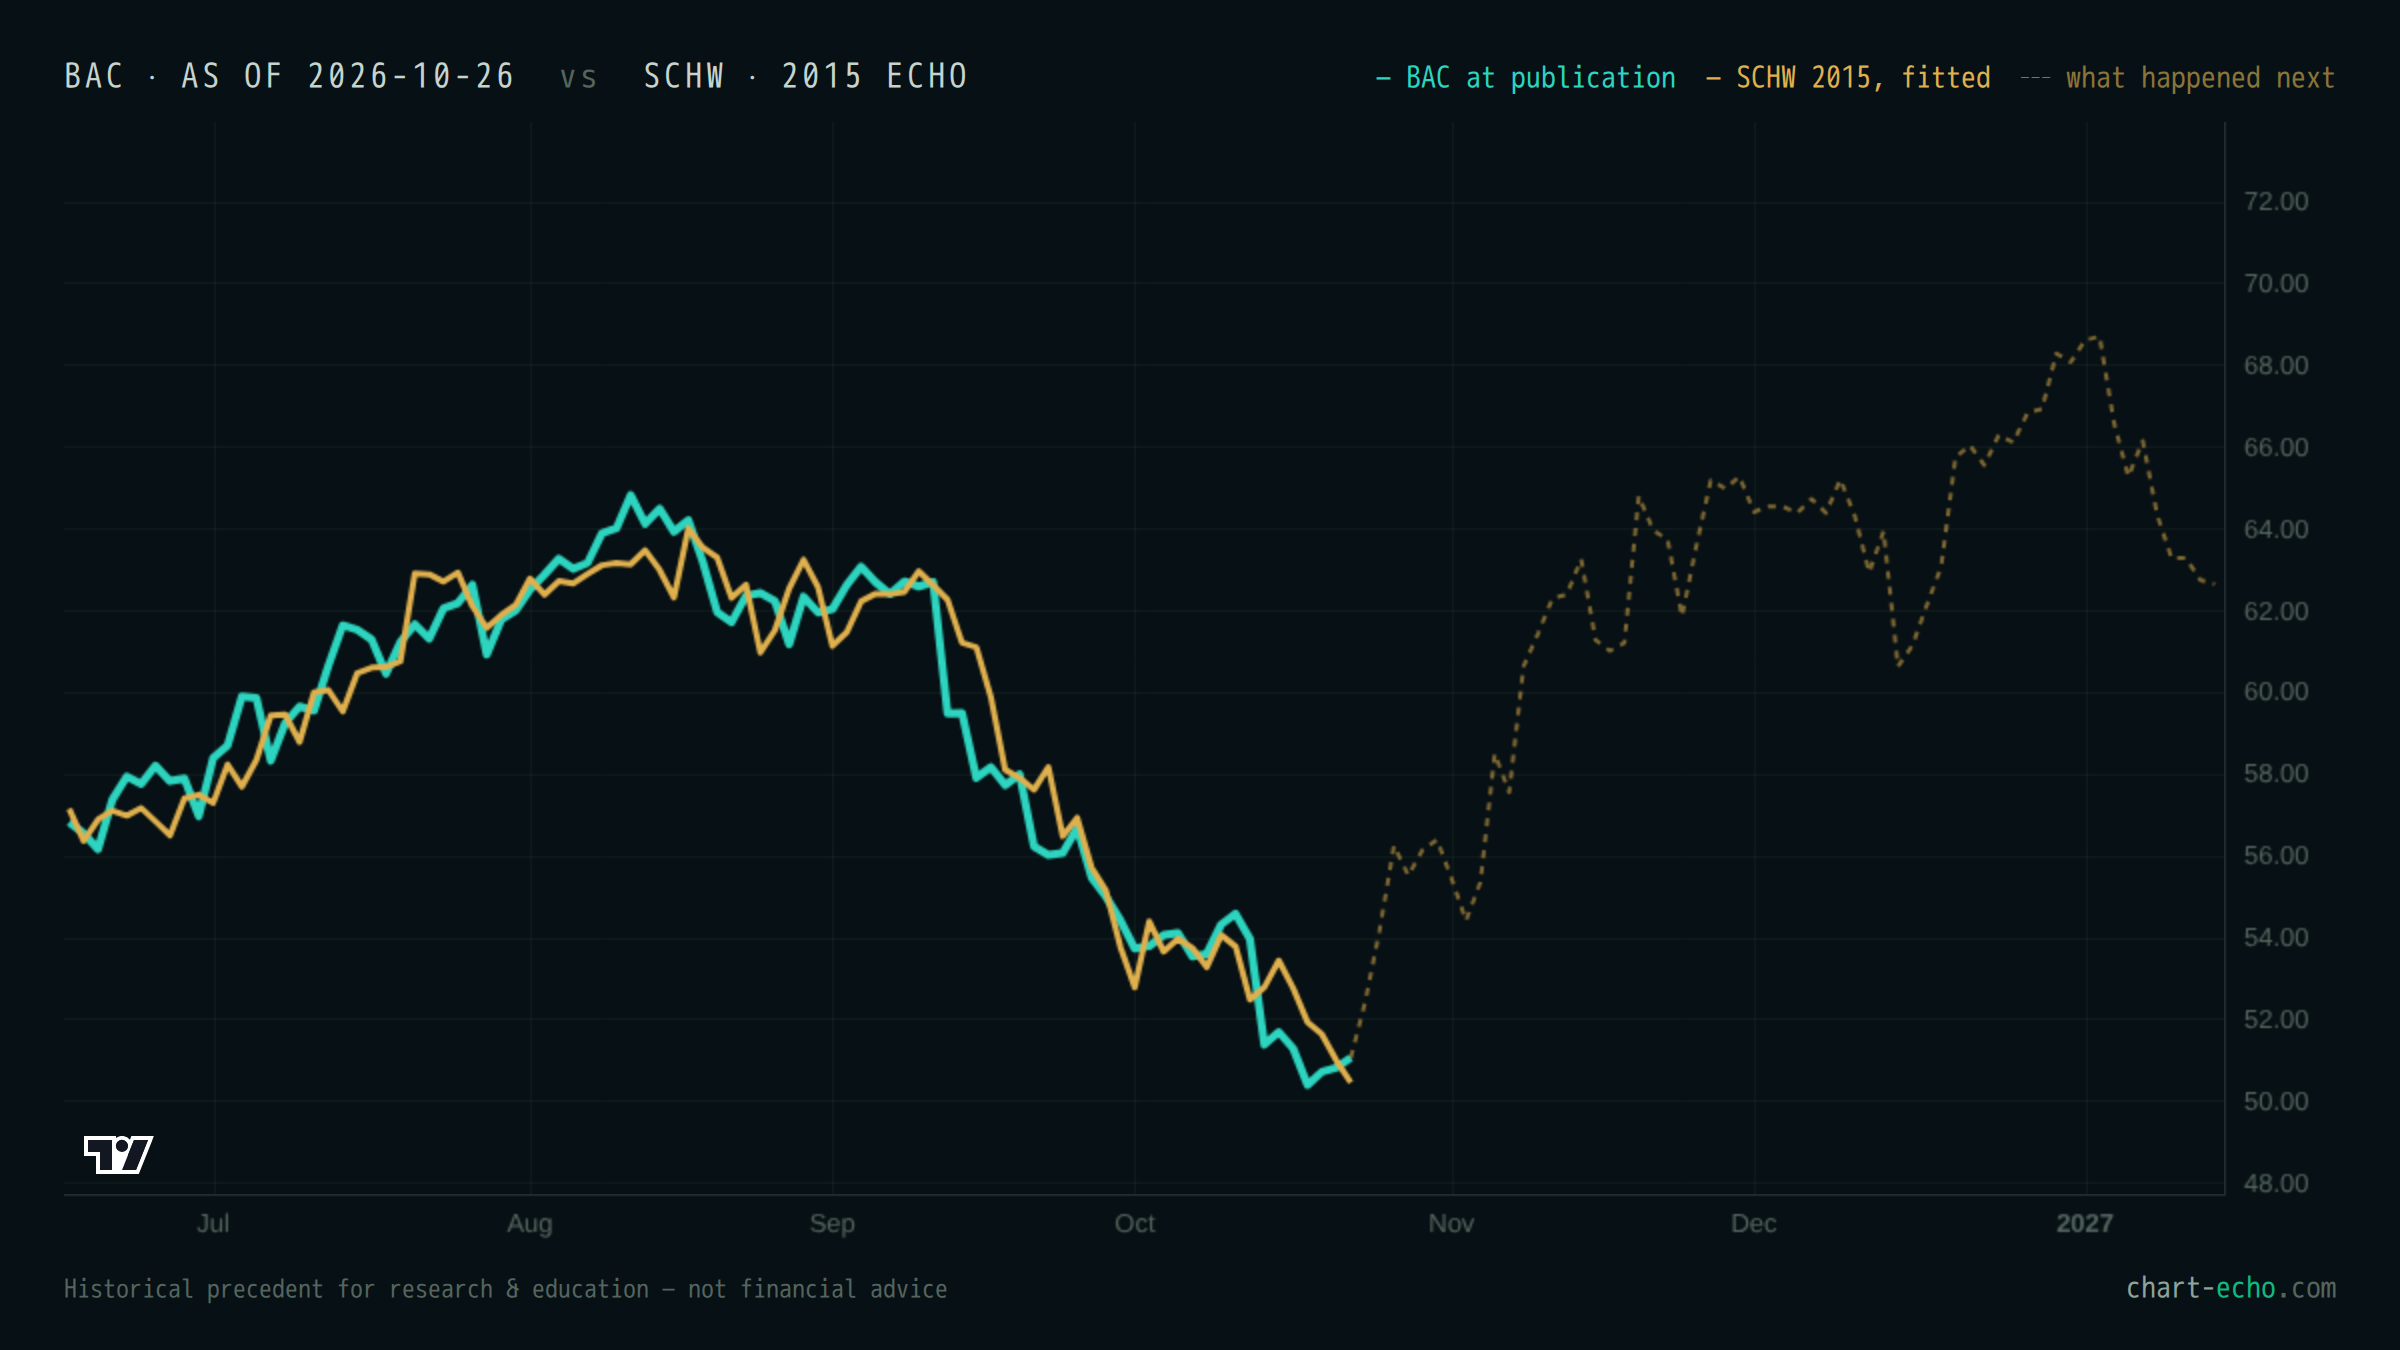Click the 'Sep' x-axis label
This screenshot has height=1350, width=2400.
coord(832,1223)
